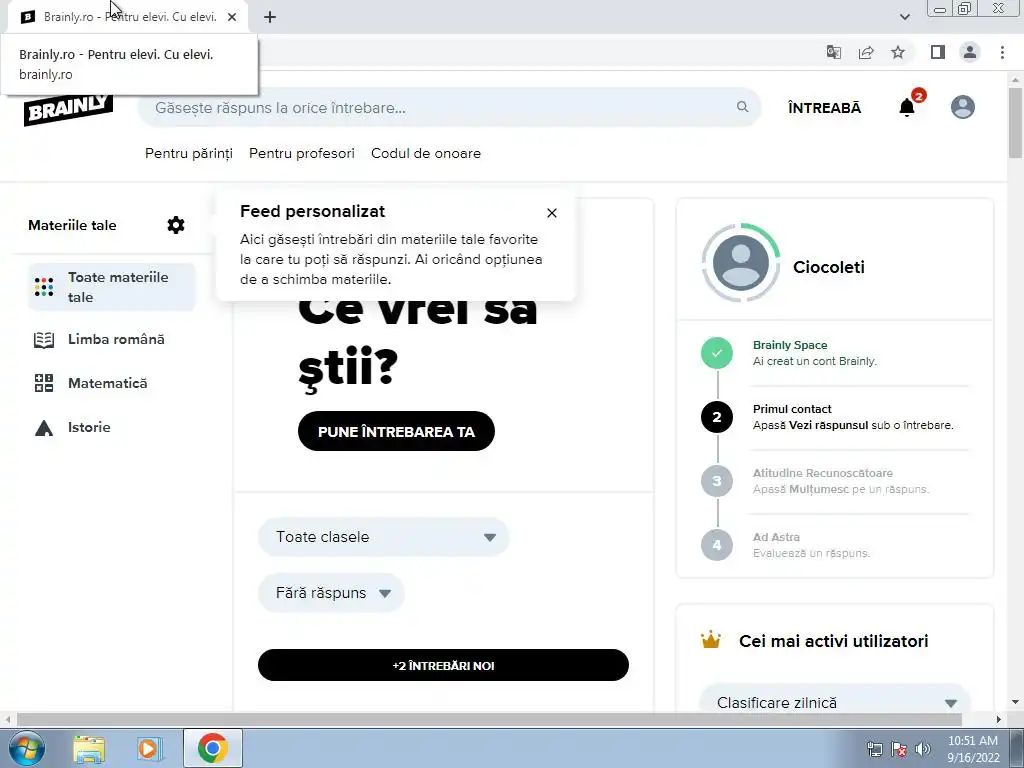The height and width of the screenshot is (768, 1024).
Task: Open Windows Media Player from taskbar
Action: pos(150,748)
